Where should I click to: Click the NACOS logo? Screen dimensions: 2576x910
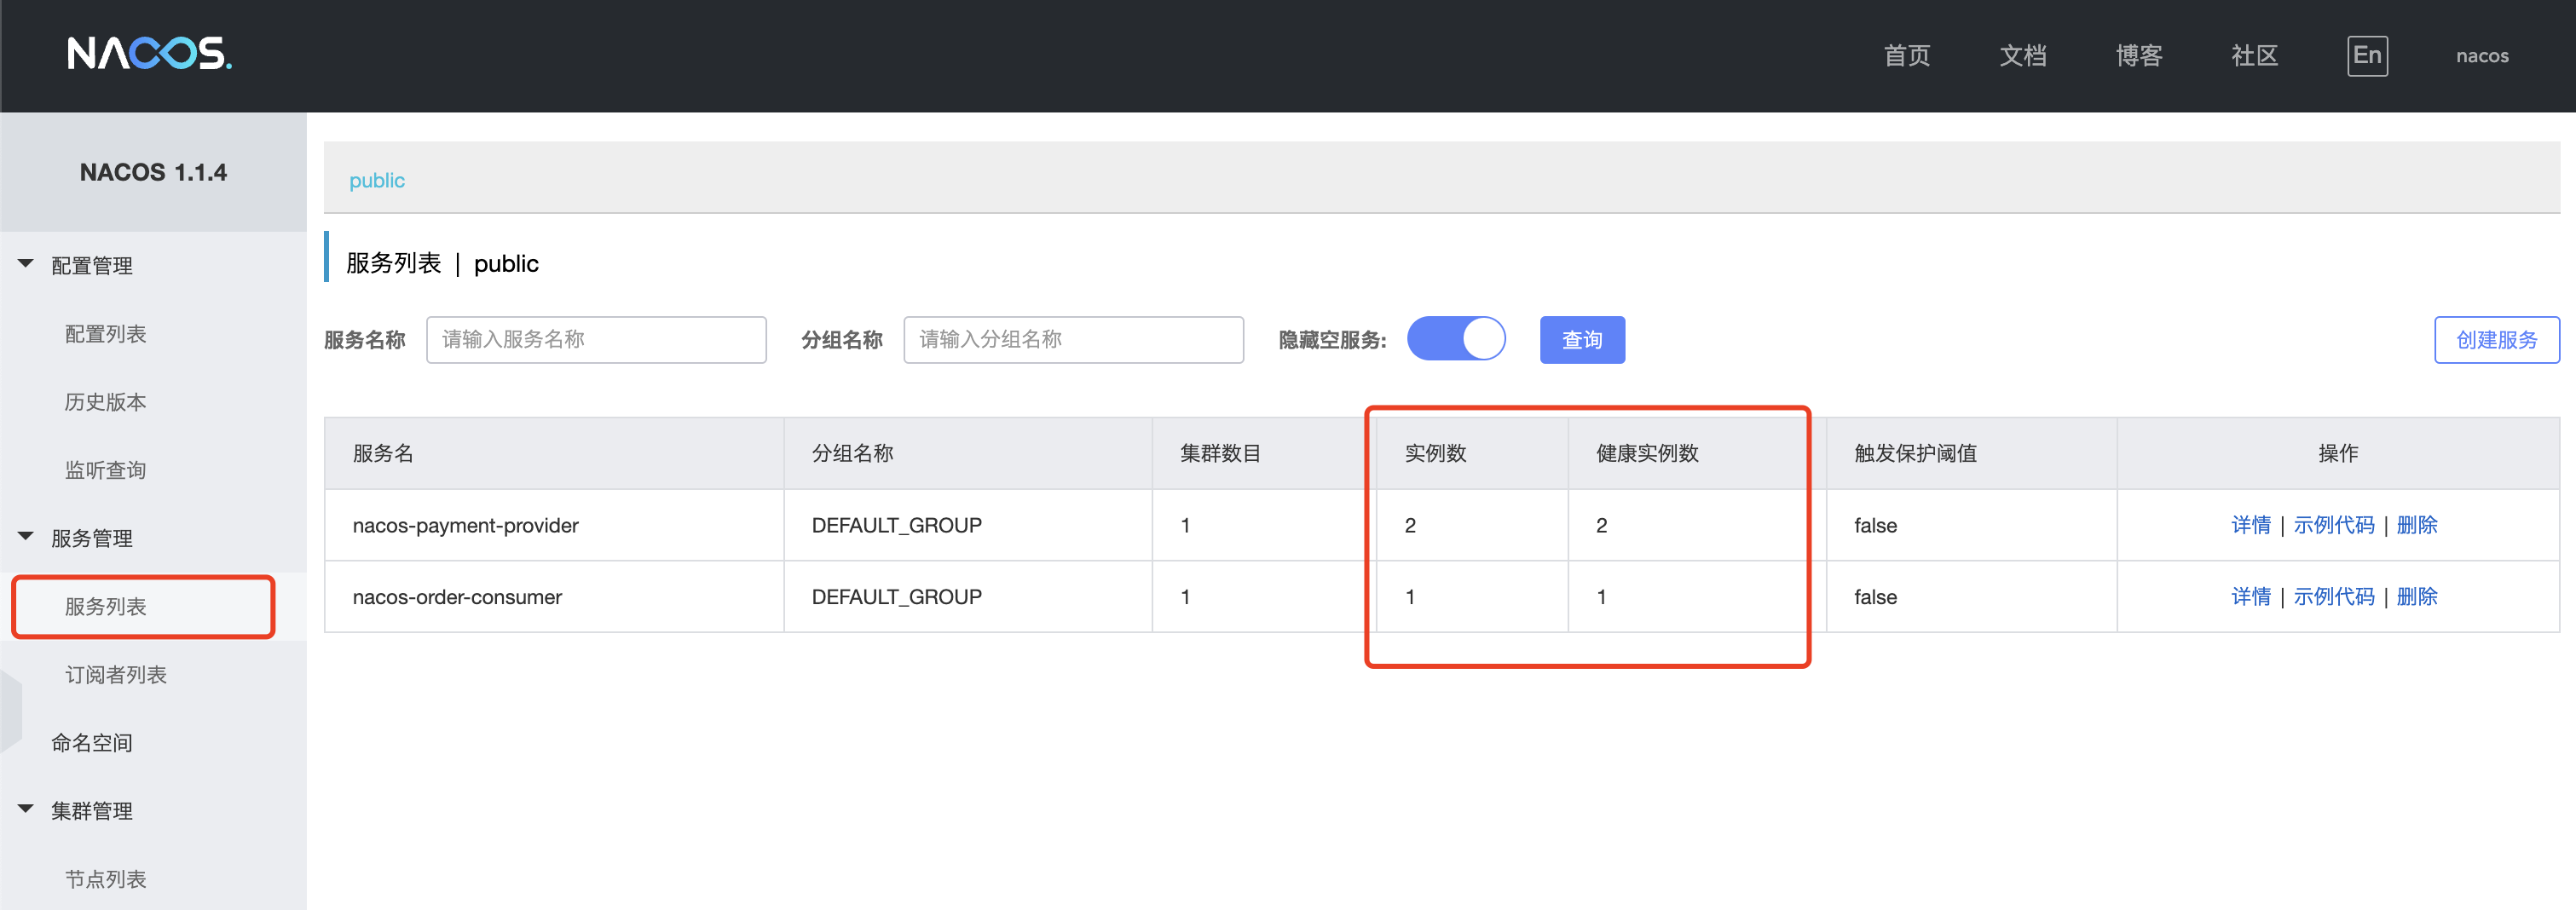click(x=149, y=54)
